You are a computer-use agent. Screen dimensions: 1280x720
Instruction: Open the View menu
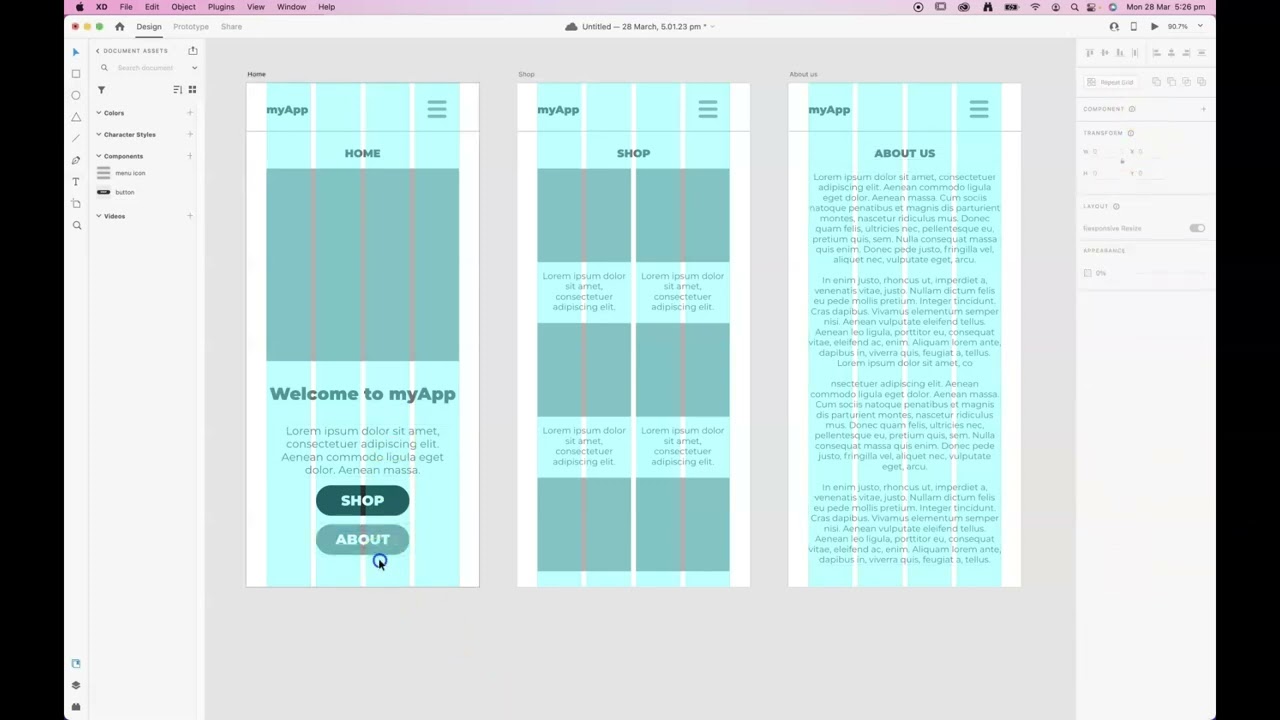coord(256,7)
